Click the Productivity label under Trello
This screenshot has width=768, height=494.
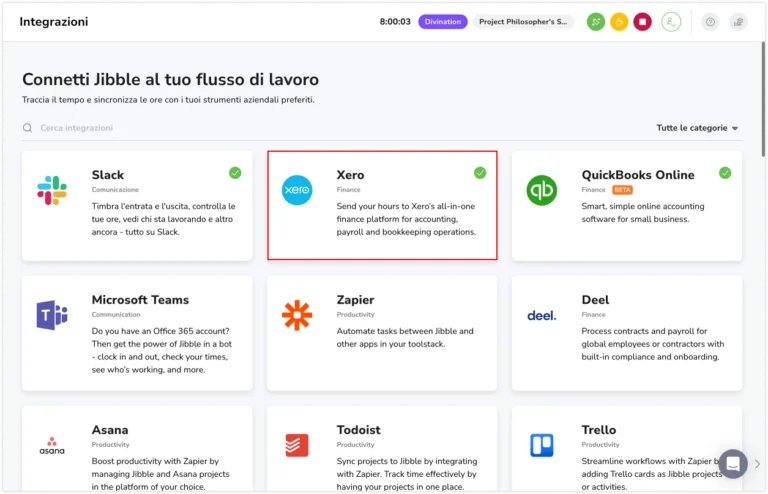click(600, 445)
